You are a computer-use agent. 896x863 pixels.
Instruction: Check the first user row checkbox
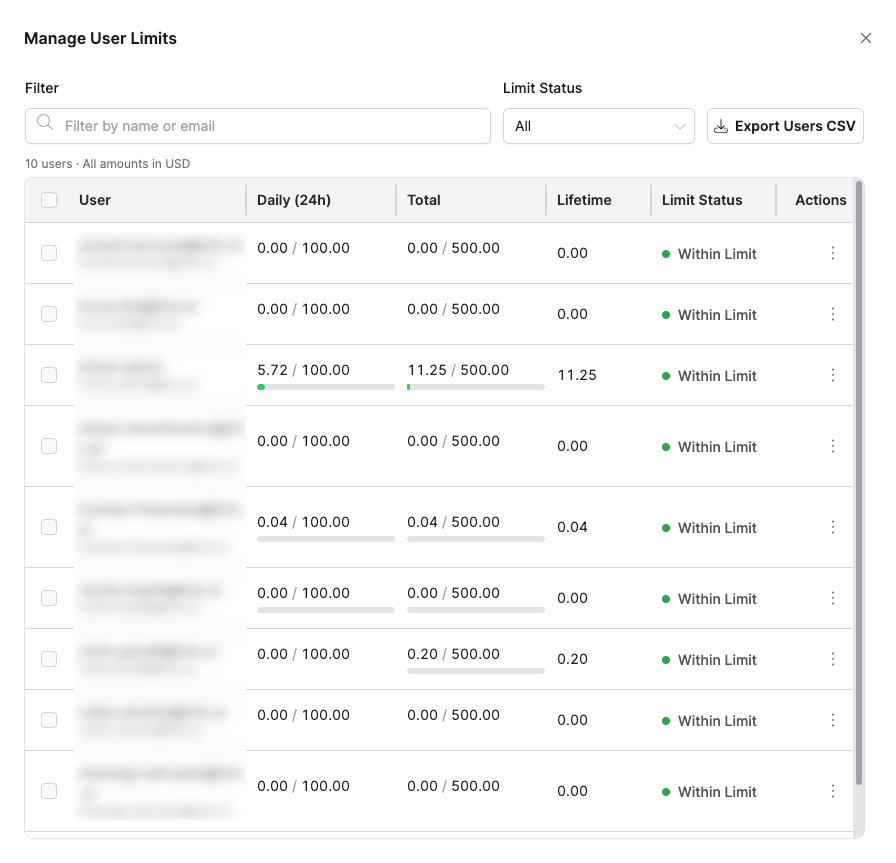pyautogui.click(x=49, y=253)
